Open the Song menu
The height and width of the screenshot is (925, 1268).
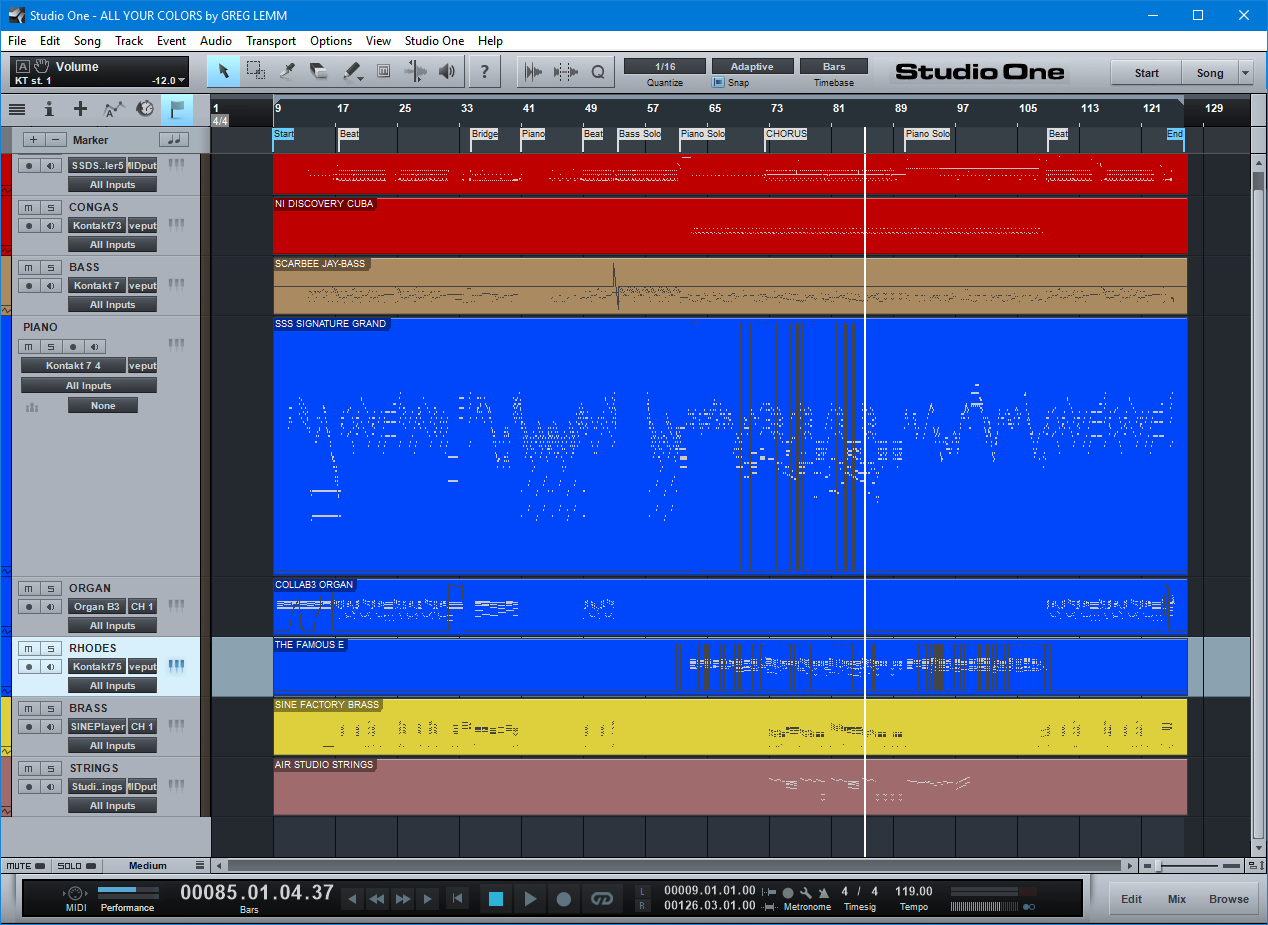(87, 41)
